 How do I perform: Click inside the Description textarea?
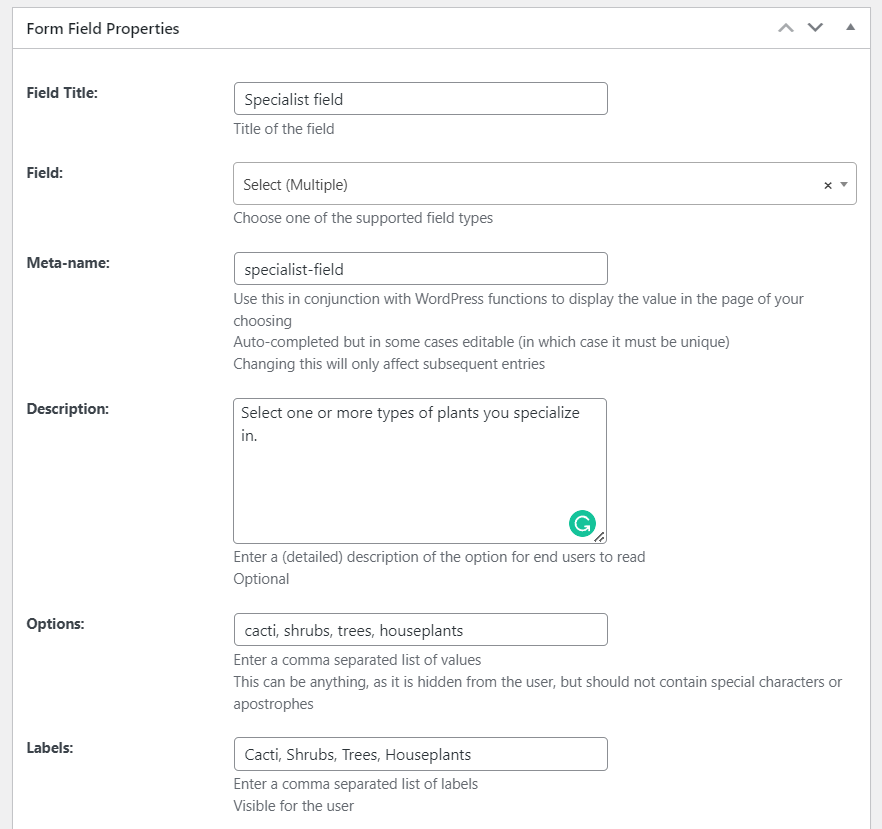(420, 471)
